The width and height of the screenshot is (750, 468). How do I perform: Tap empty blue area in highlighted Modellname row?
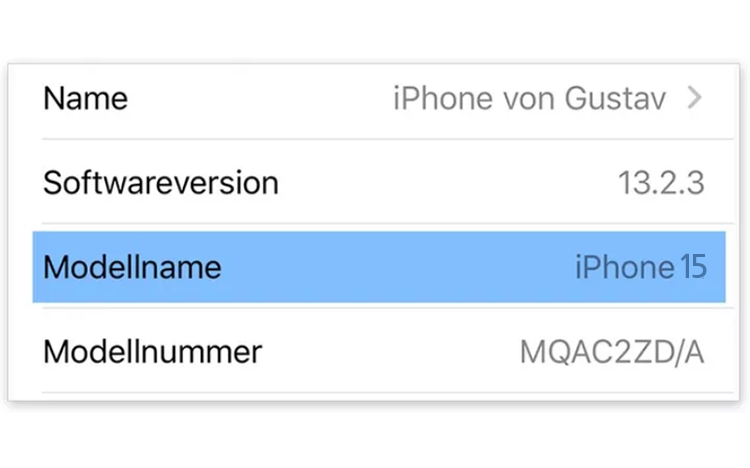pos(400,267)
